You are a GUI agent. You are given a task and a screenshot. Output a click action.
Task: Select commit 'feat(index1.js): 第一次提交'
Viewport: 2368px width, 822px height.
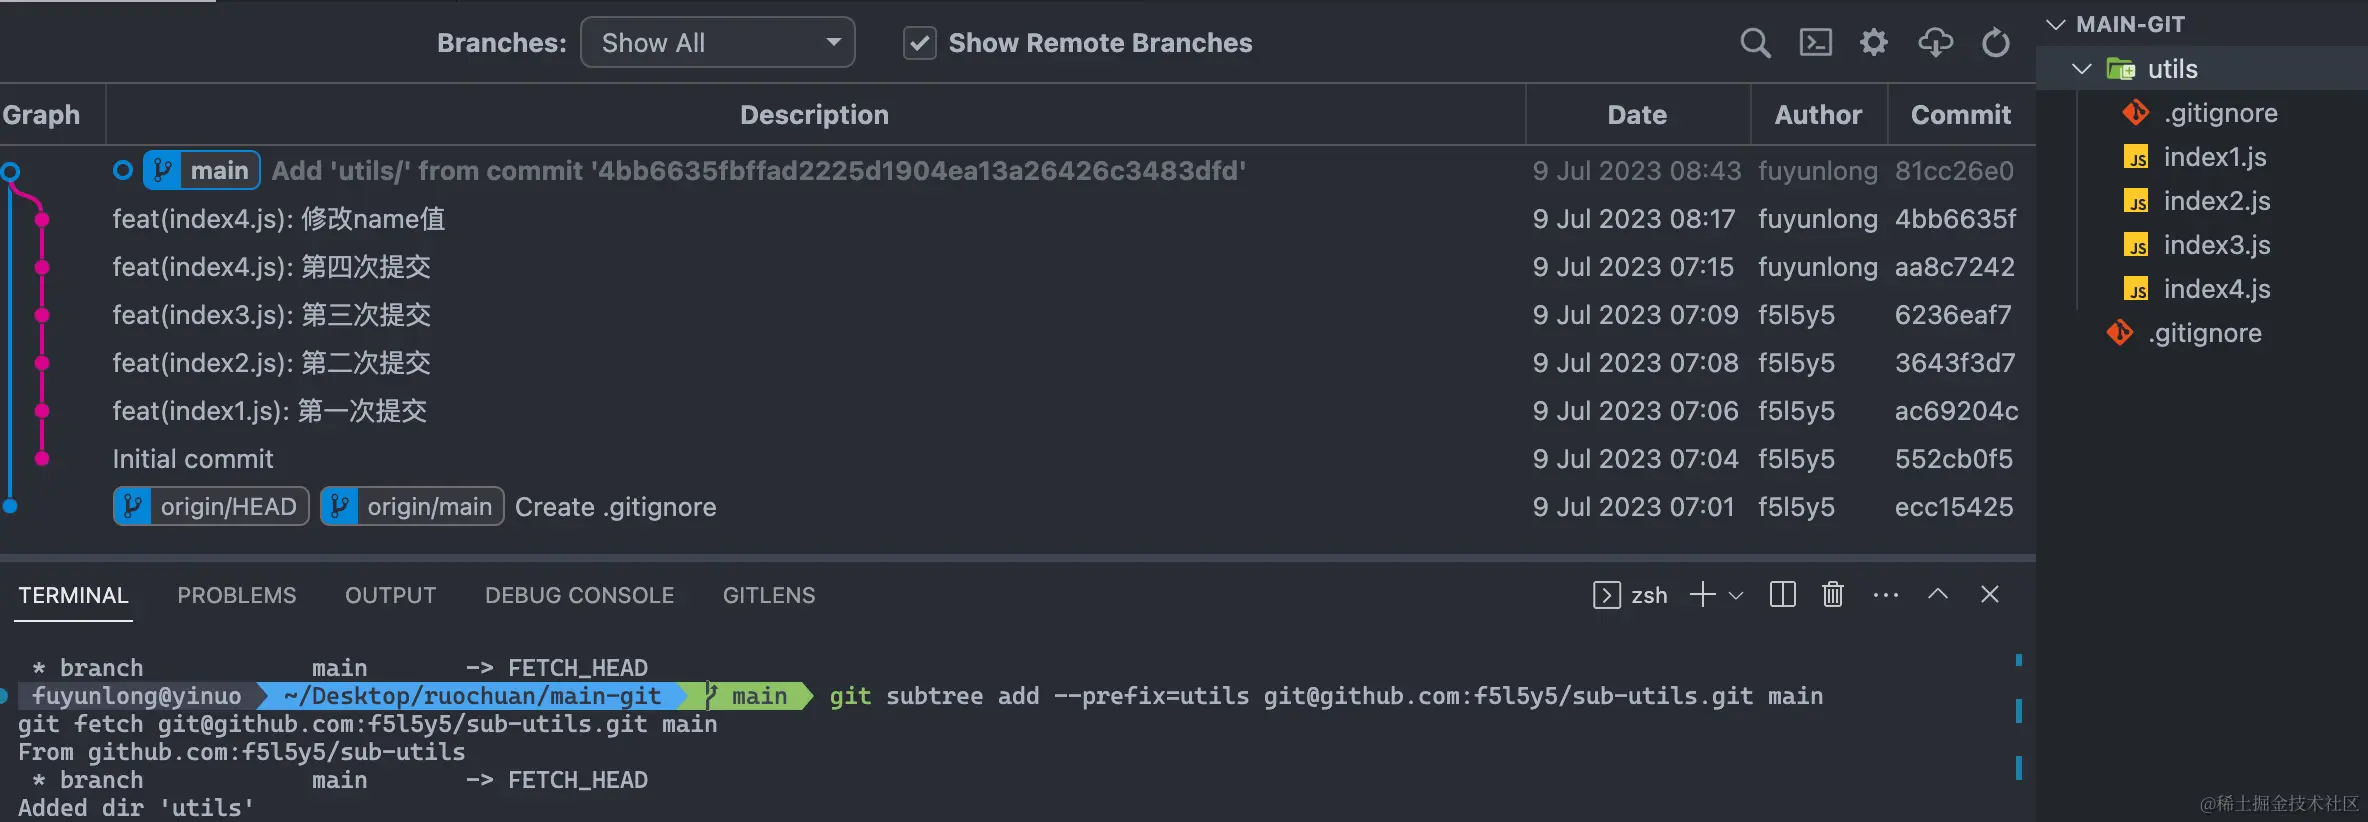[x=1018, y=411]
